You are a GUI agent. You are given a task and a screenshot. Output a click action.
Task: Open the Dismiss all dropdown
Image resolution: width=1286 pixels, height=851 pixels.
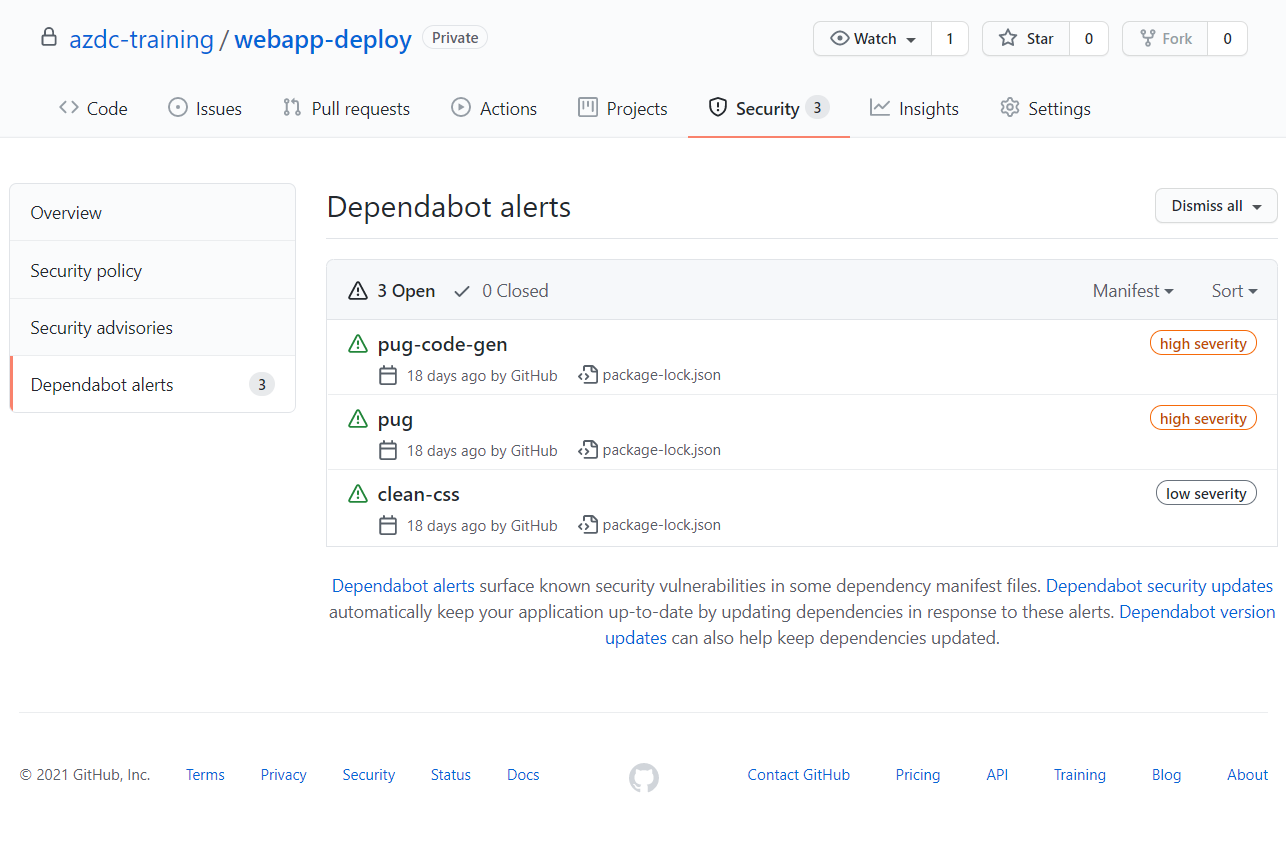1215,205
